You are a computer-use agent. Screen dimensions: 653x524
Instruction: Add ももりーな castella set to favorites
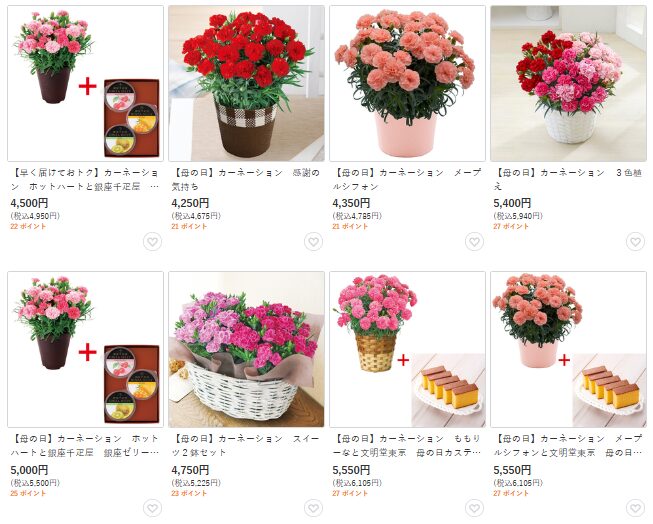pos(474,508)
